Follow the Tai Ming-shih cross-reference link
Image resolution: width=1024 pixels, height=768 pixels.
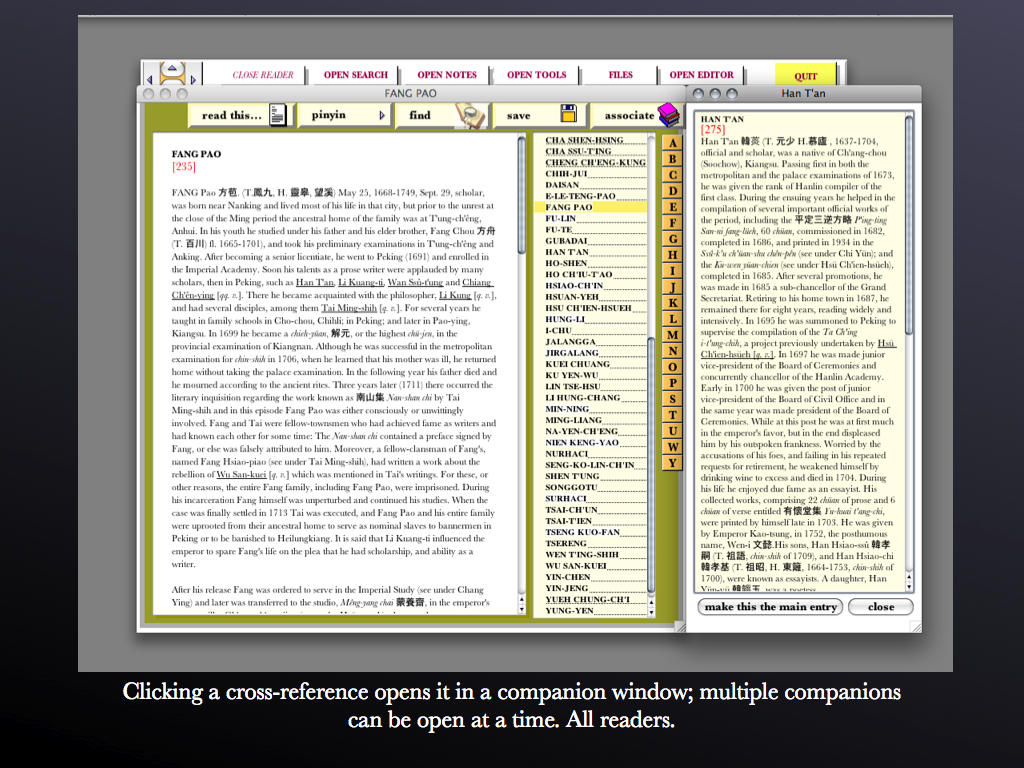click(349, 308)
